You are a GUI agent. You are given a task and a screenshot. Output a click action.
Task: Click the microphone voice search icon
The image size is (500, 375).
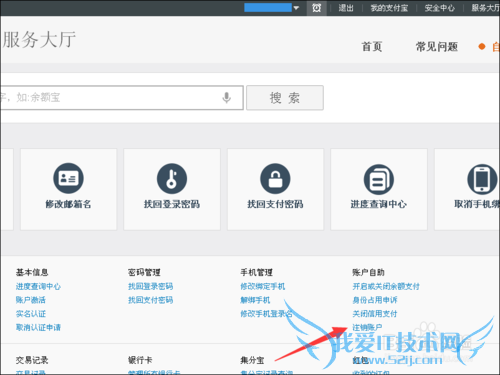[227, 98]
